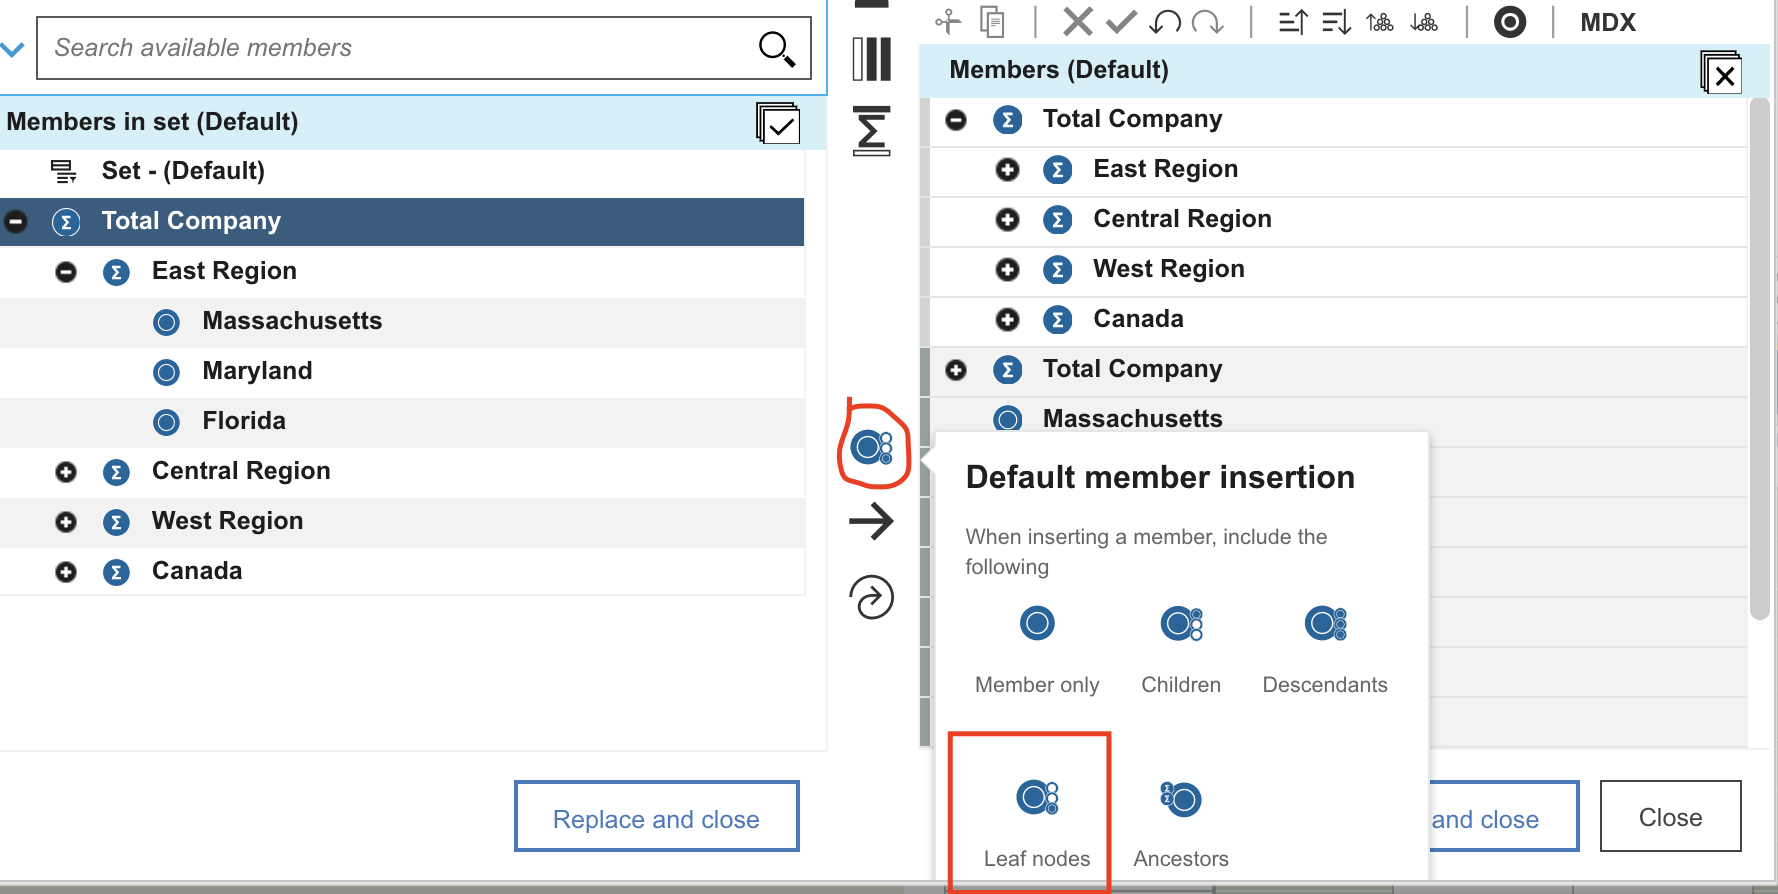Click the summation sigma icon in middle strip

871,131
